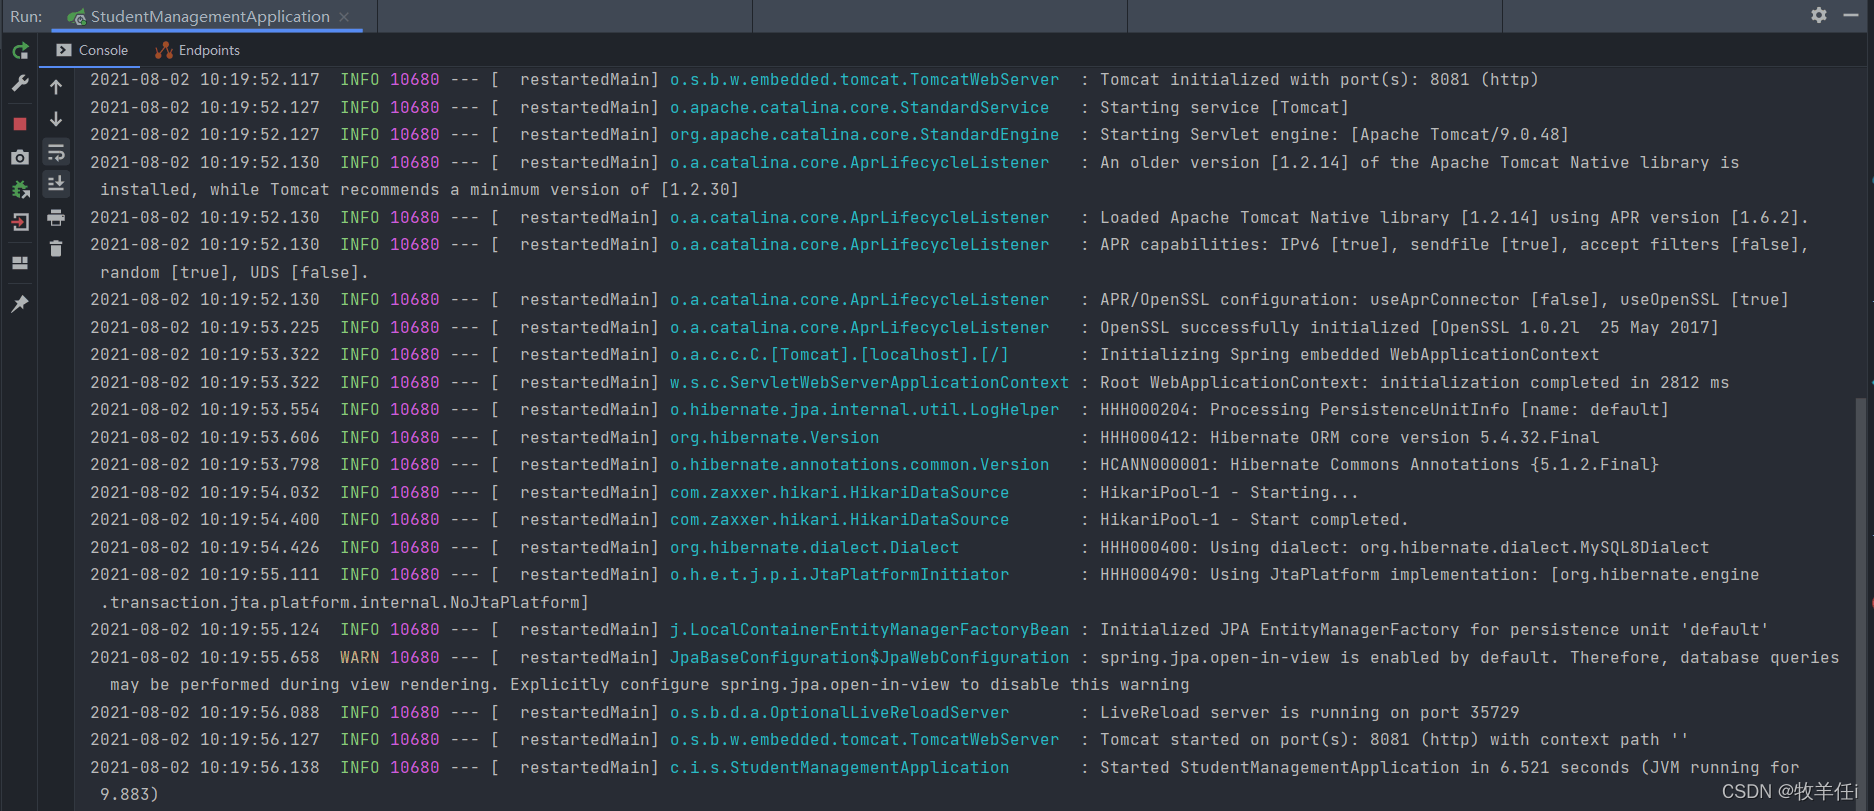The width and height of the screenshot is (1874, 811).
Task: Click 'Tomcat initialized with port(s): 8081 (http)' message
Action: [x=1319, y=79]
